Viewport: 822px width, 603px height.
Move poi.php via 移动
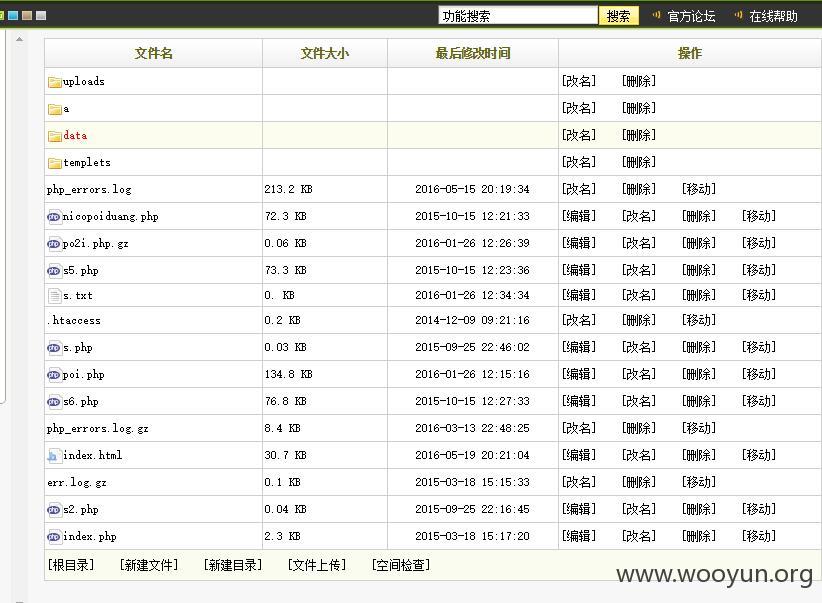759,374
